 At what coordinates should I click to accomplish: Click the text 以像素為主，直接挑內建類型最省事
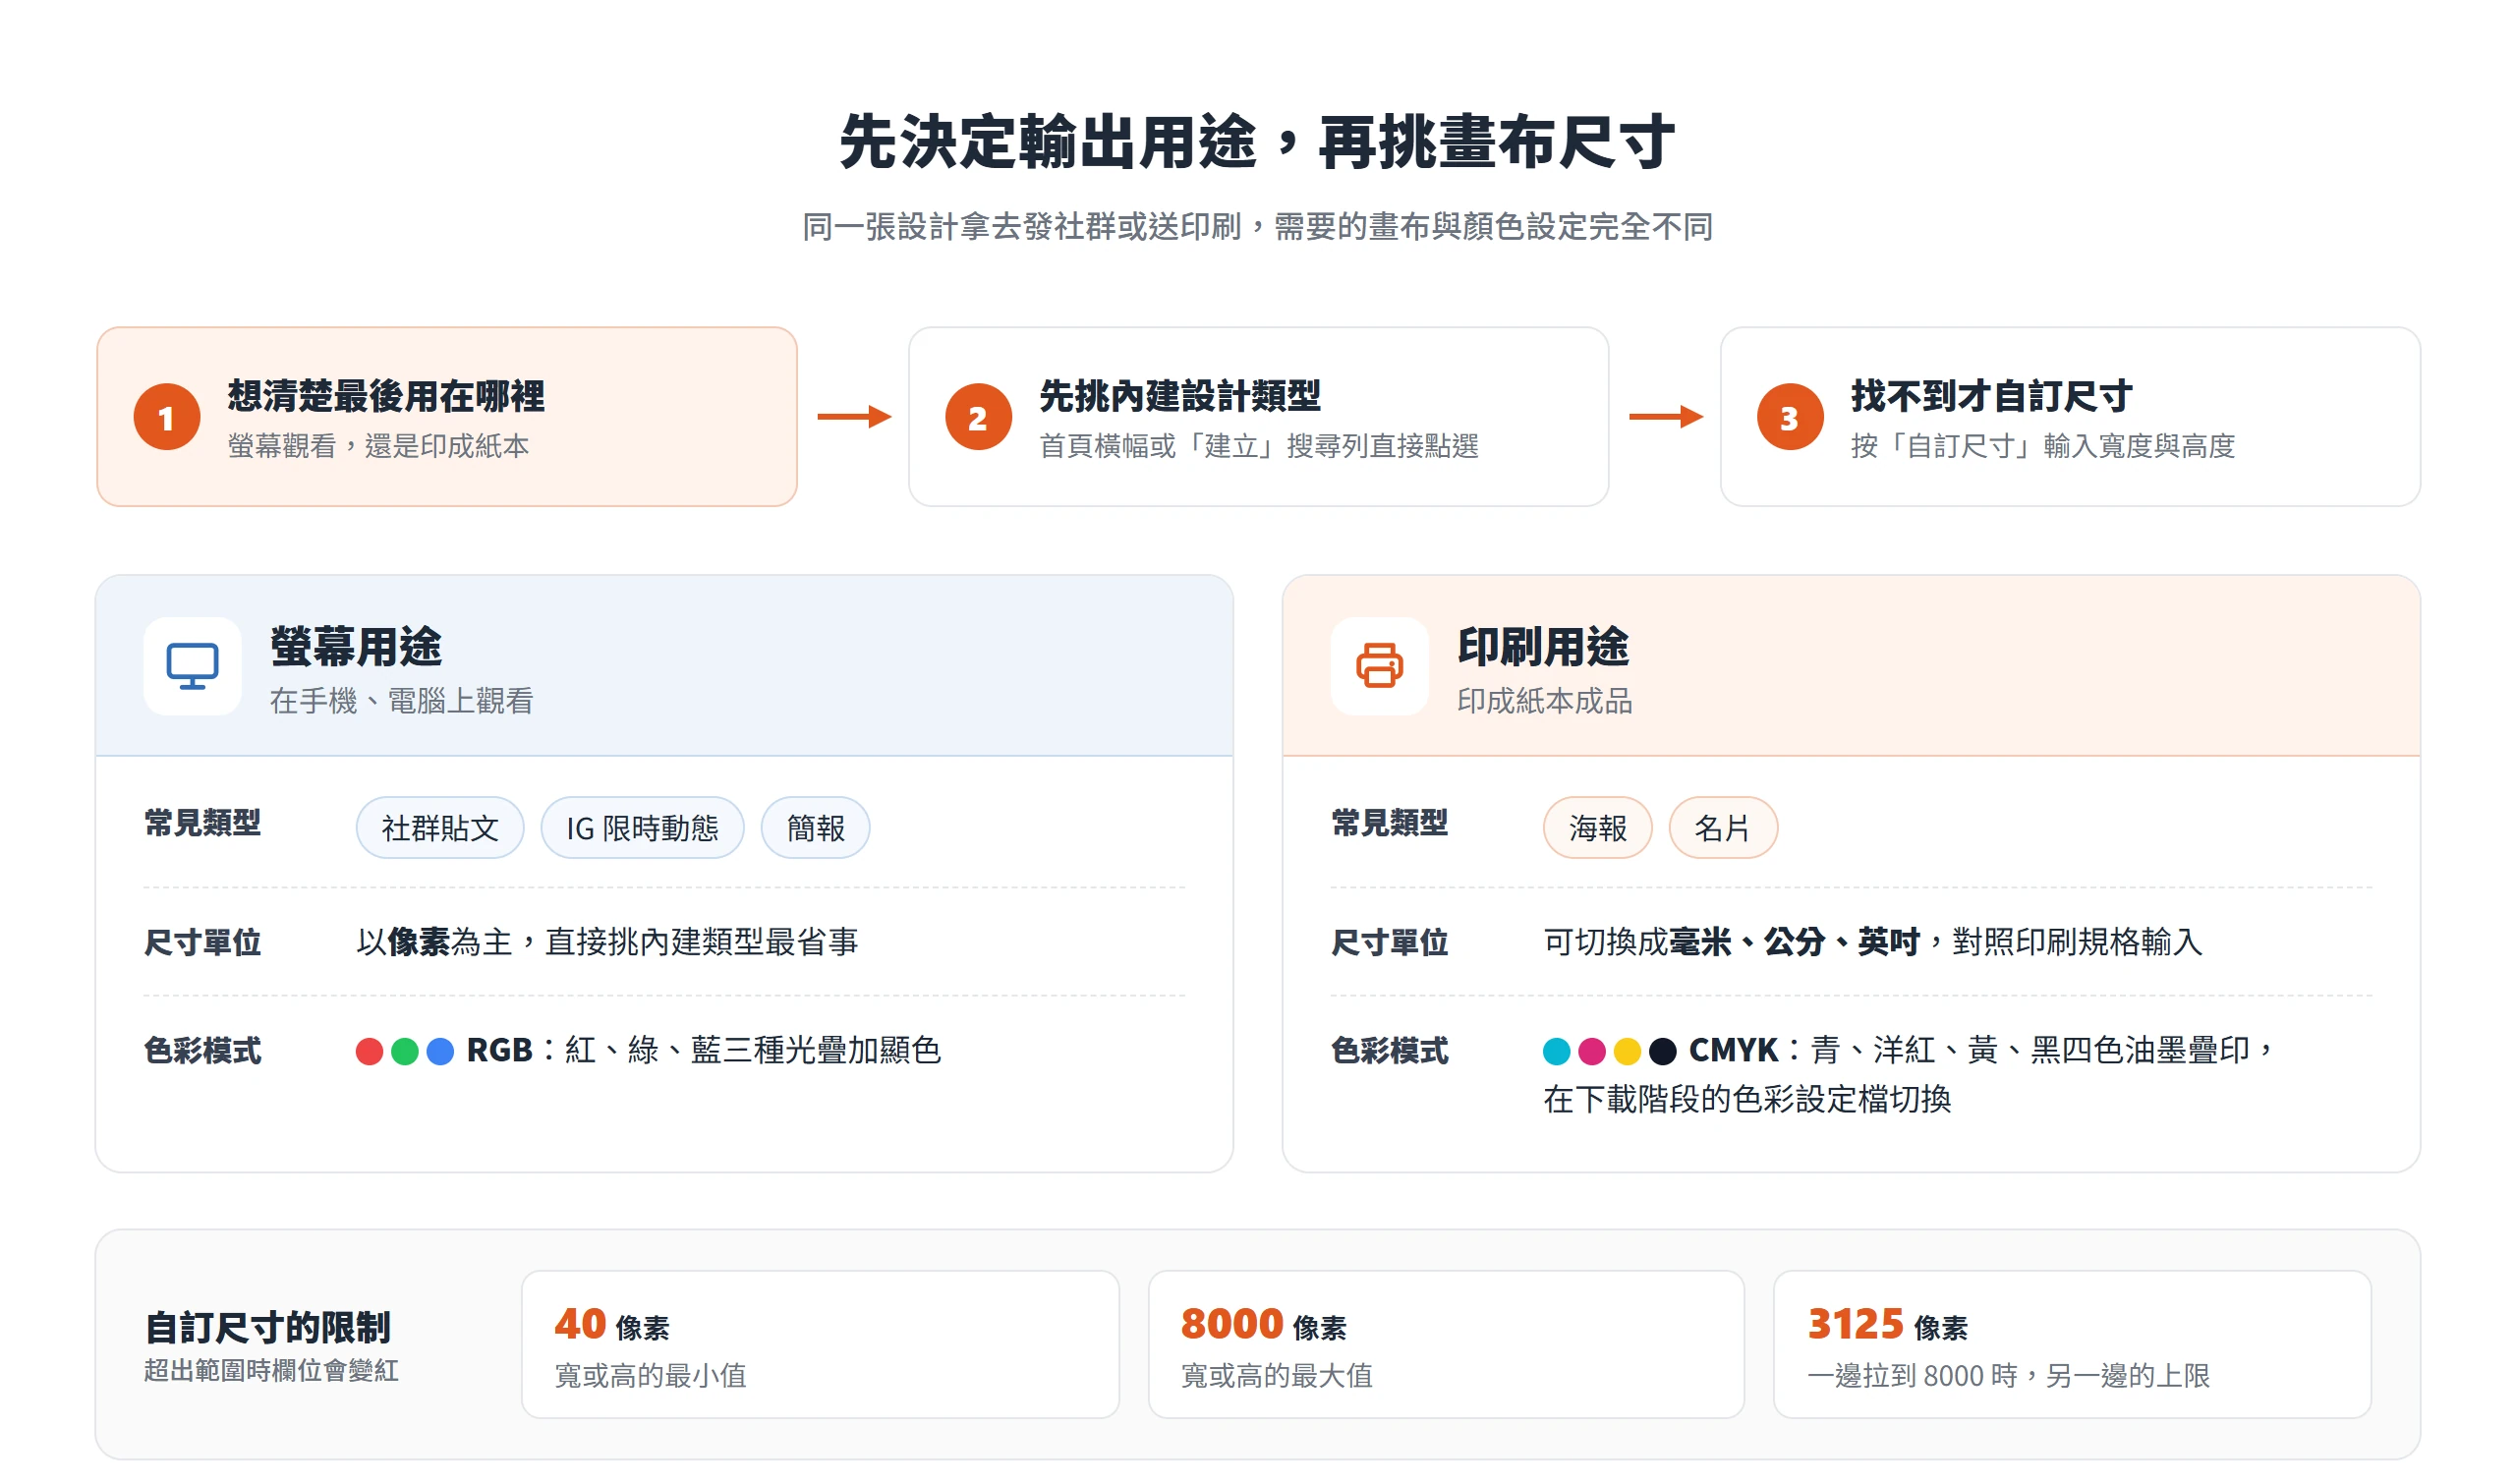tap(607, 942)
